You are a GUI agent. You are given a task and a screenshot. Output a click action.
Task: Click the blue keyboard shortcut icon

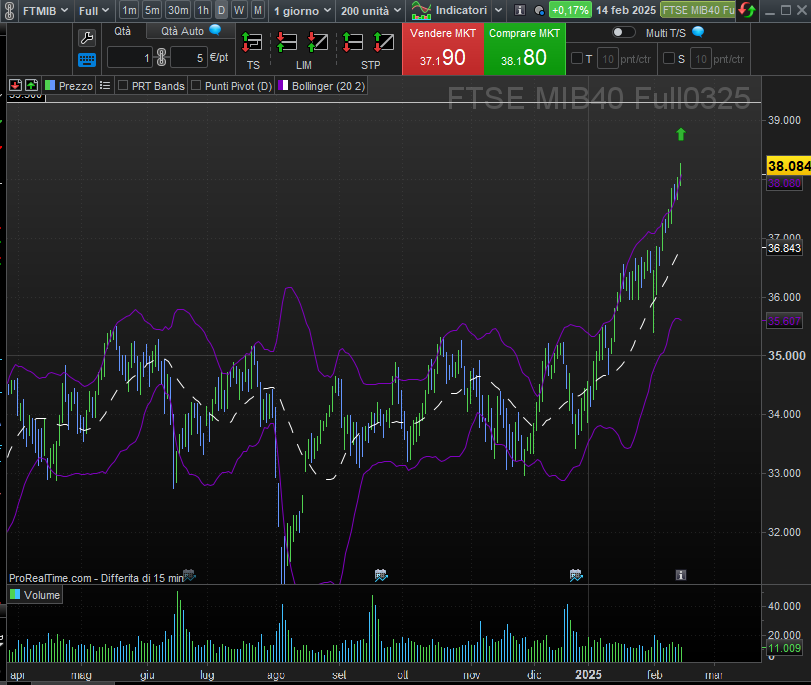(87, 60)
